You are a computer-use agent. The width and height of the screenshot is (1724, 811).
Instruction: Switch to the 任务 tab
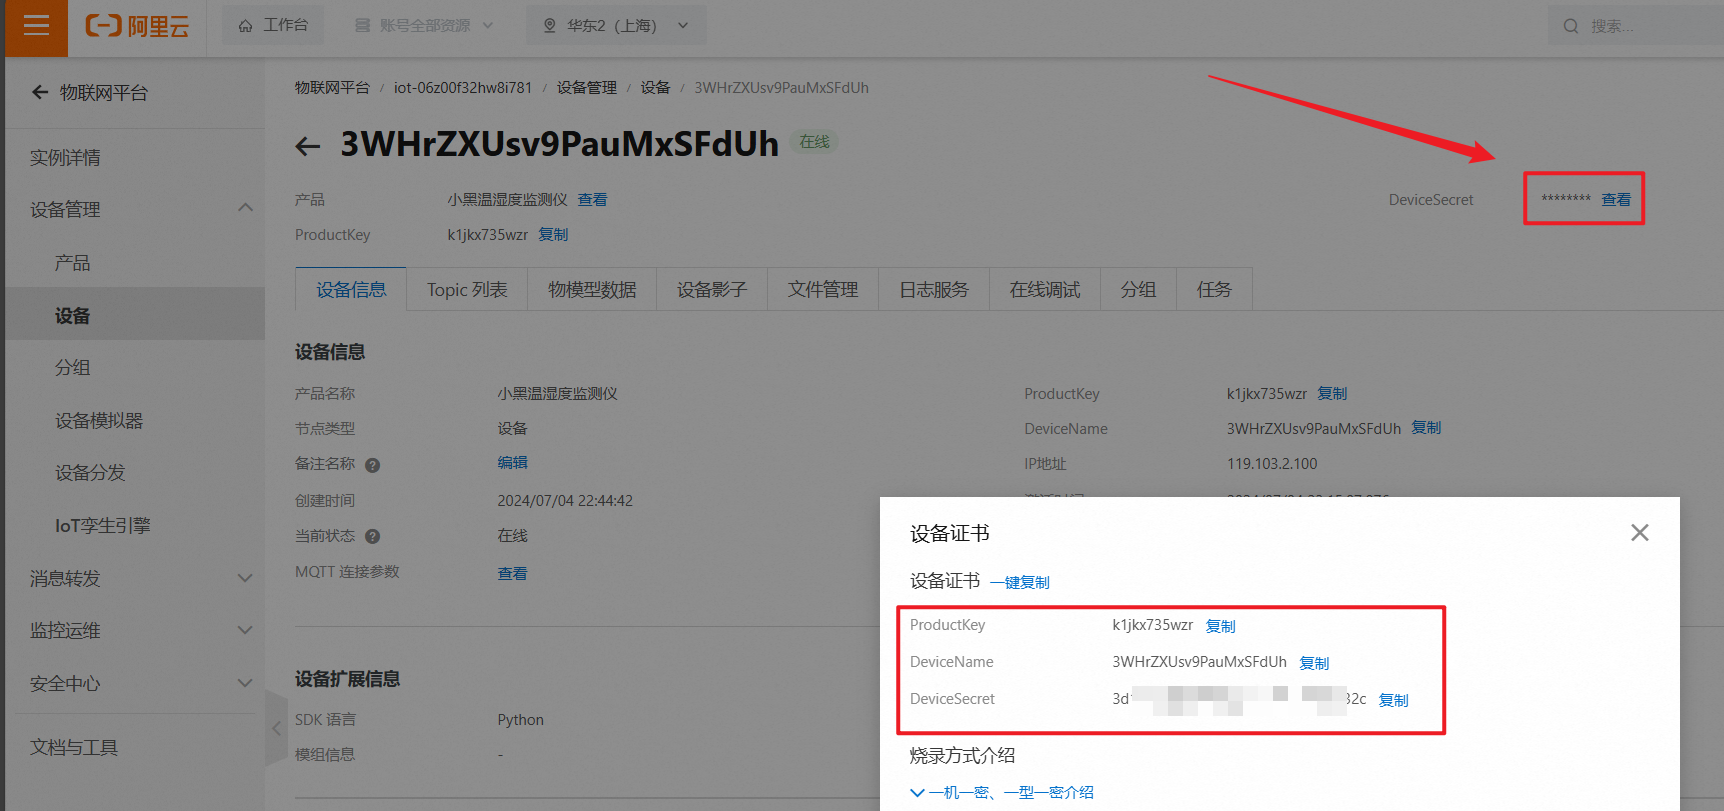(x=1214, y=289)
